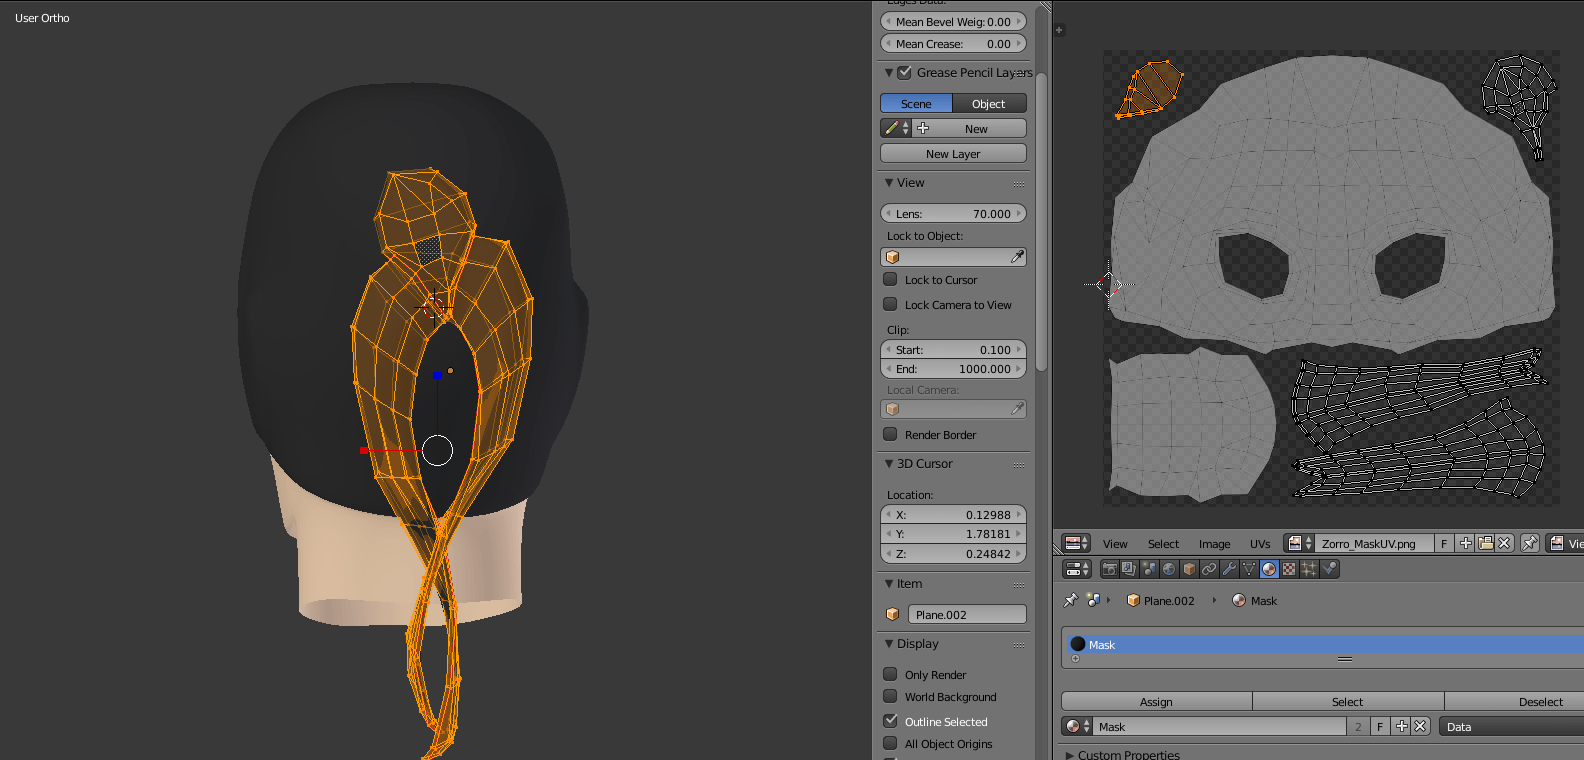Switch Grease Pencil source to Object

point(988,104)
